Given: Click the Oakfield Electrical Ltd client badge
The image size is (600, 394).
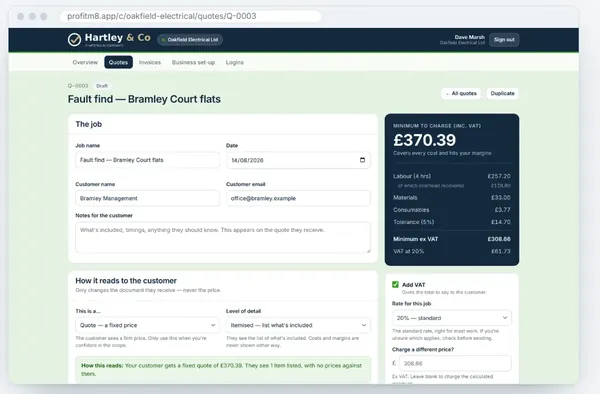Looking at the screenshot, I should [190, 40].
